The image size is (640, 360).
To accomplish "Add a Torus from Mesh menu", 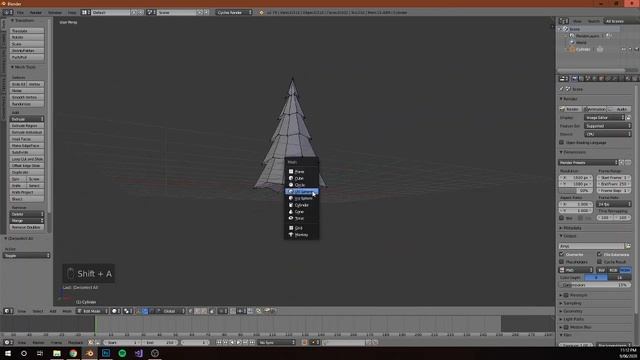I will 302,218.
